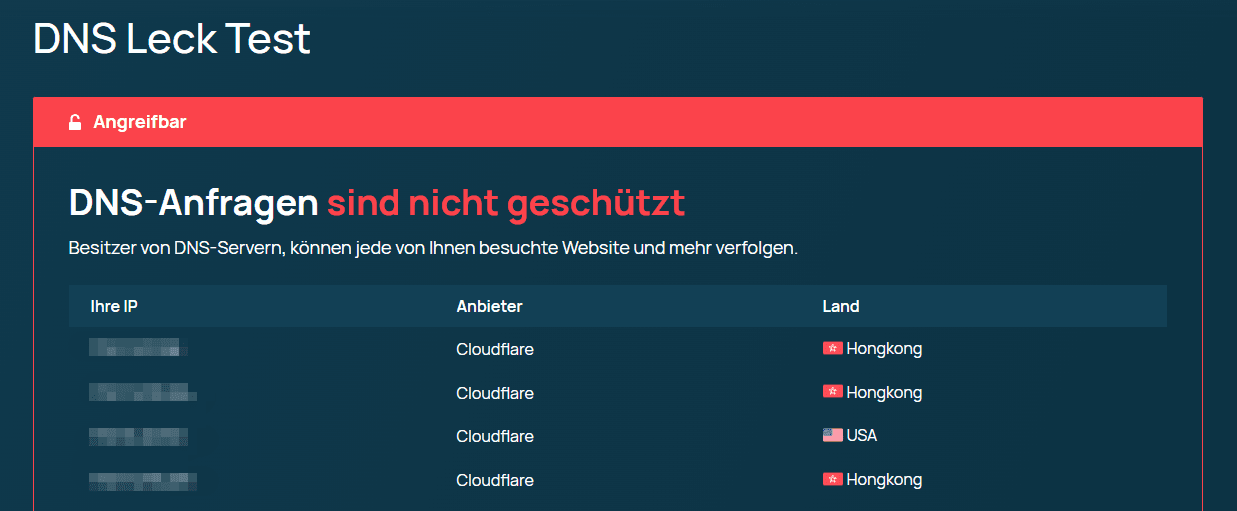Click the USA country name text
This screenshot has height=511, width=1237.
tap(861, 436)
